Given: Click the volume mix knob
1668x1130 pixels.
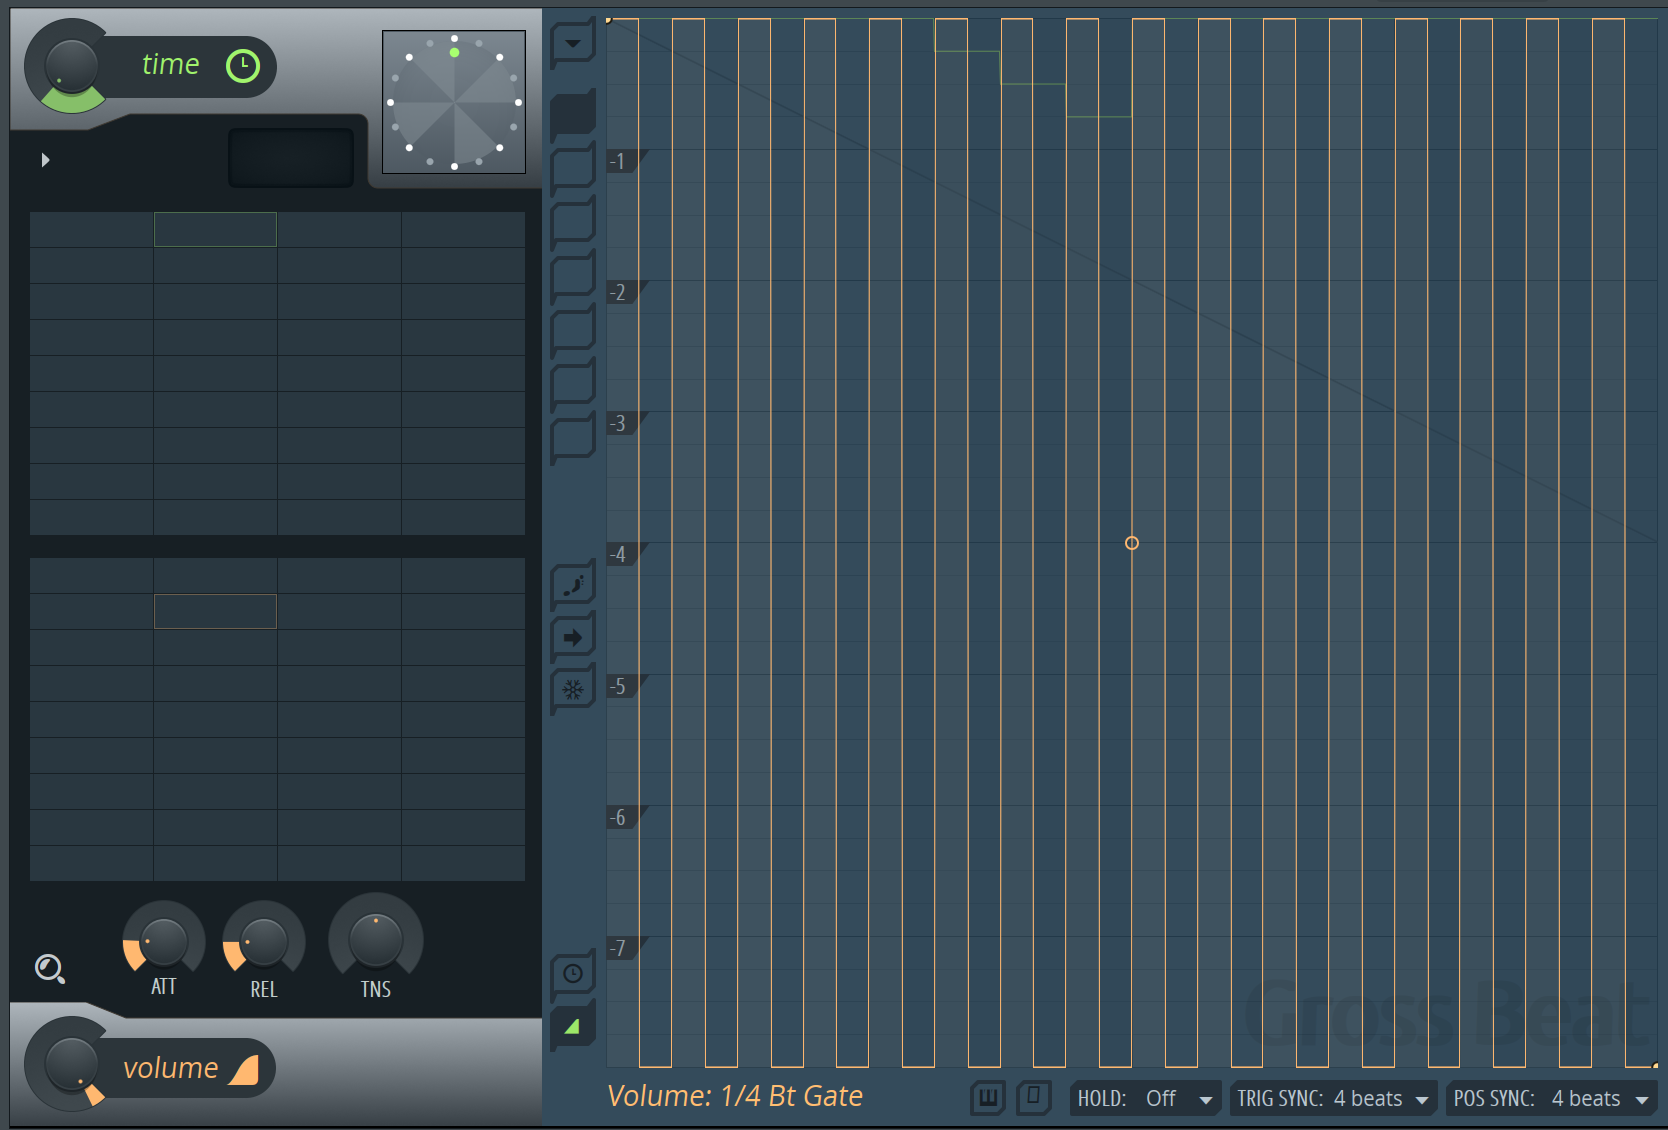Looking at the screenshot, I should coord(71,1064).
